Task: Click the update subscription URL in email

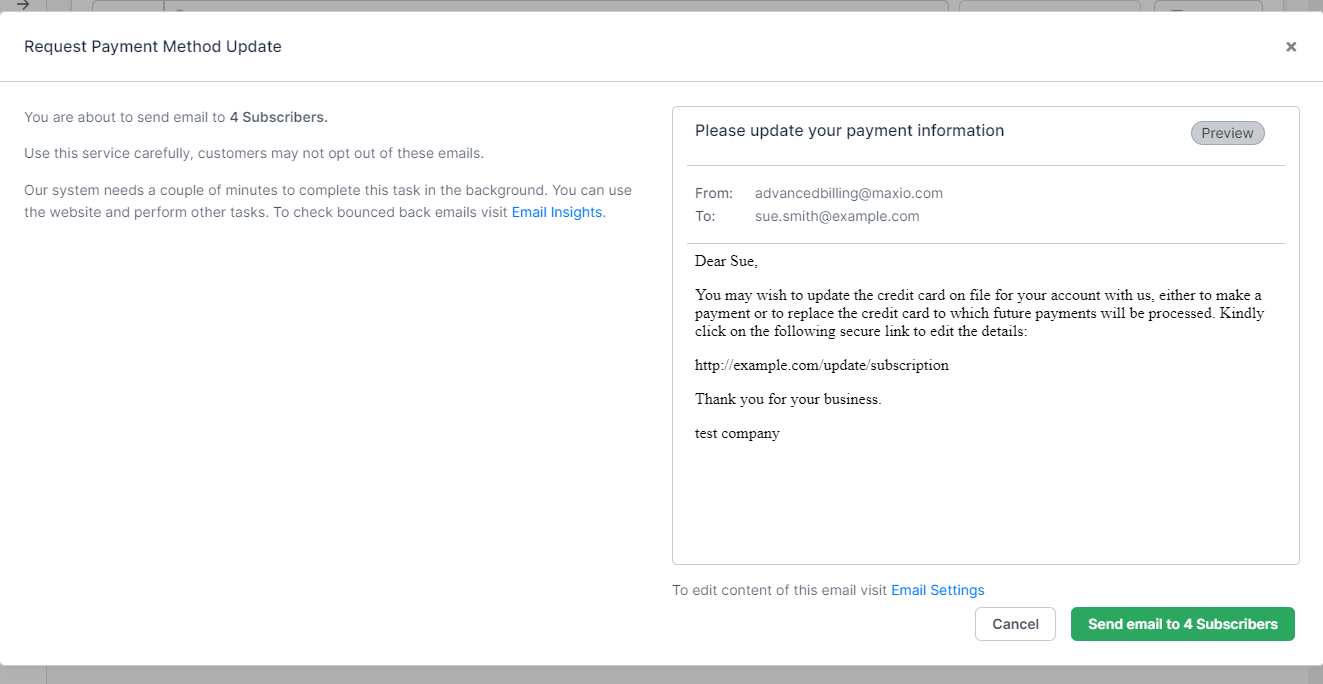Action: 821,365
